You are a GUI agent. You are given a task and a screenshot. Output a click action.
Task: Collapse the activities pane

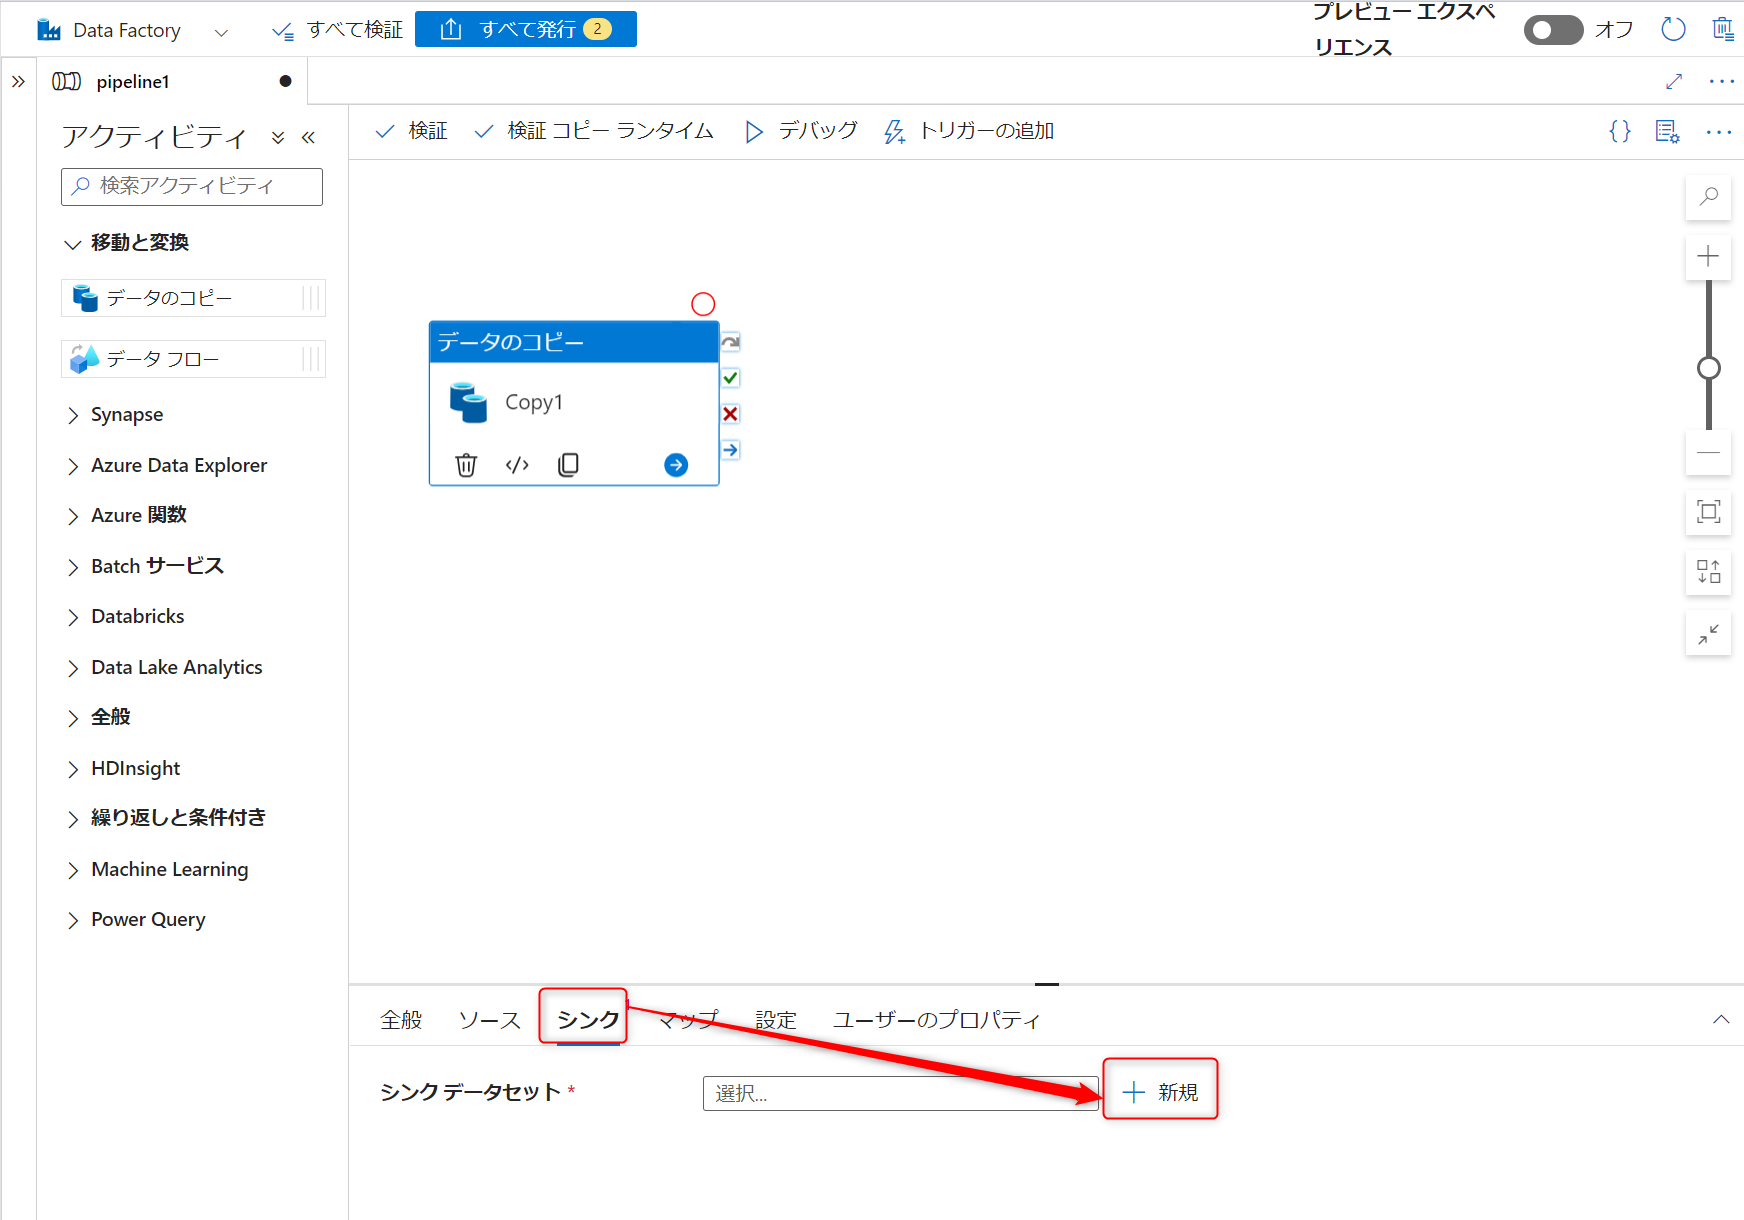click(x=308, y=137)
